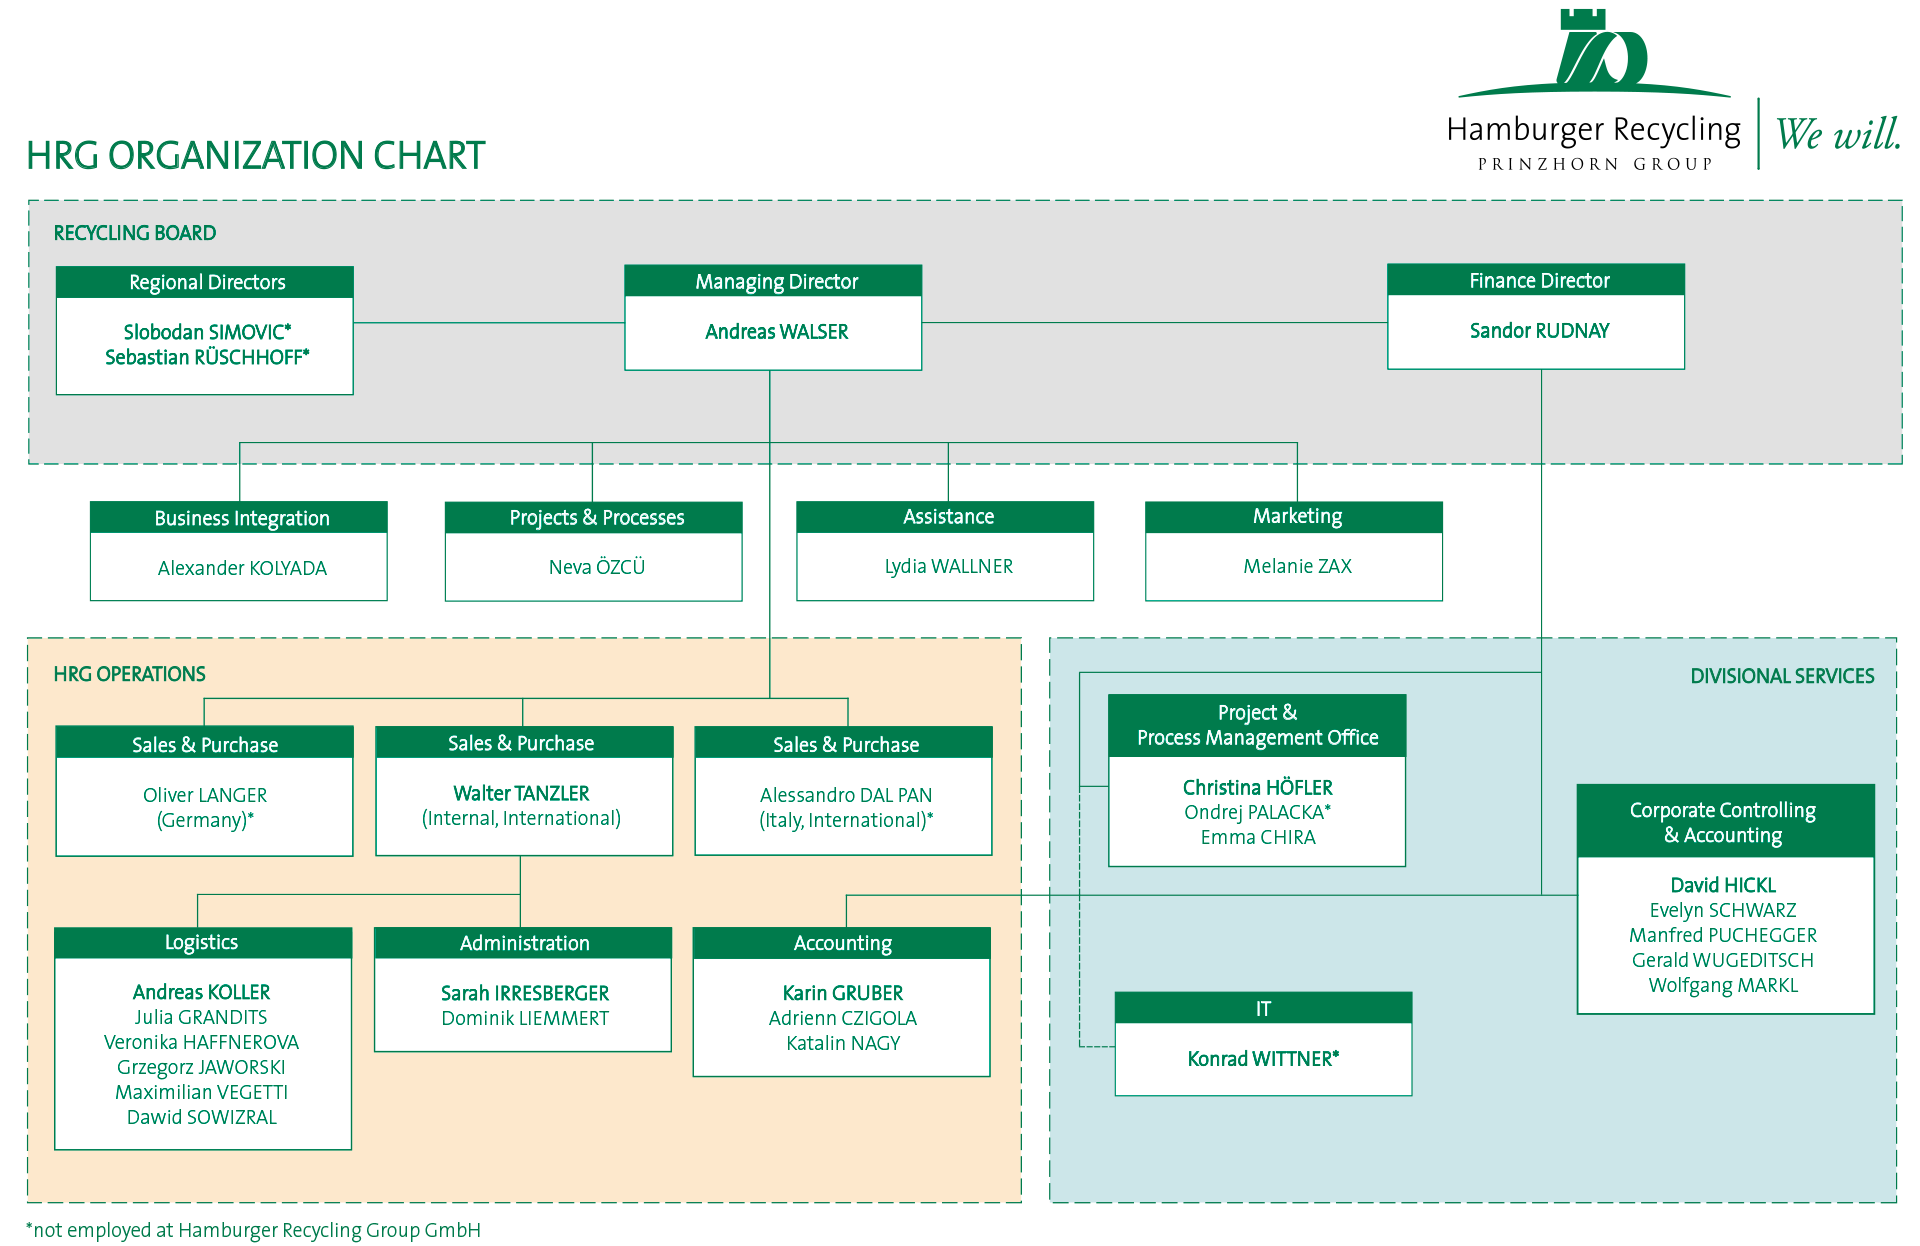Screen dimensions: 1920x1246
Task: Click the name David HICKL
Action: (x=1723, y=885)
